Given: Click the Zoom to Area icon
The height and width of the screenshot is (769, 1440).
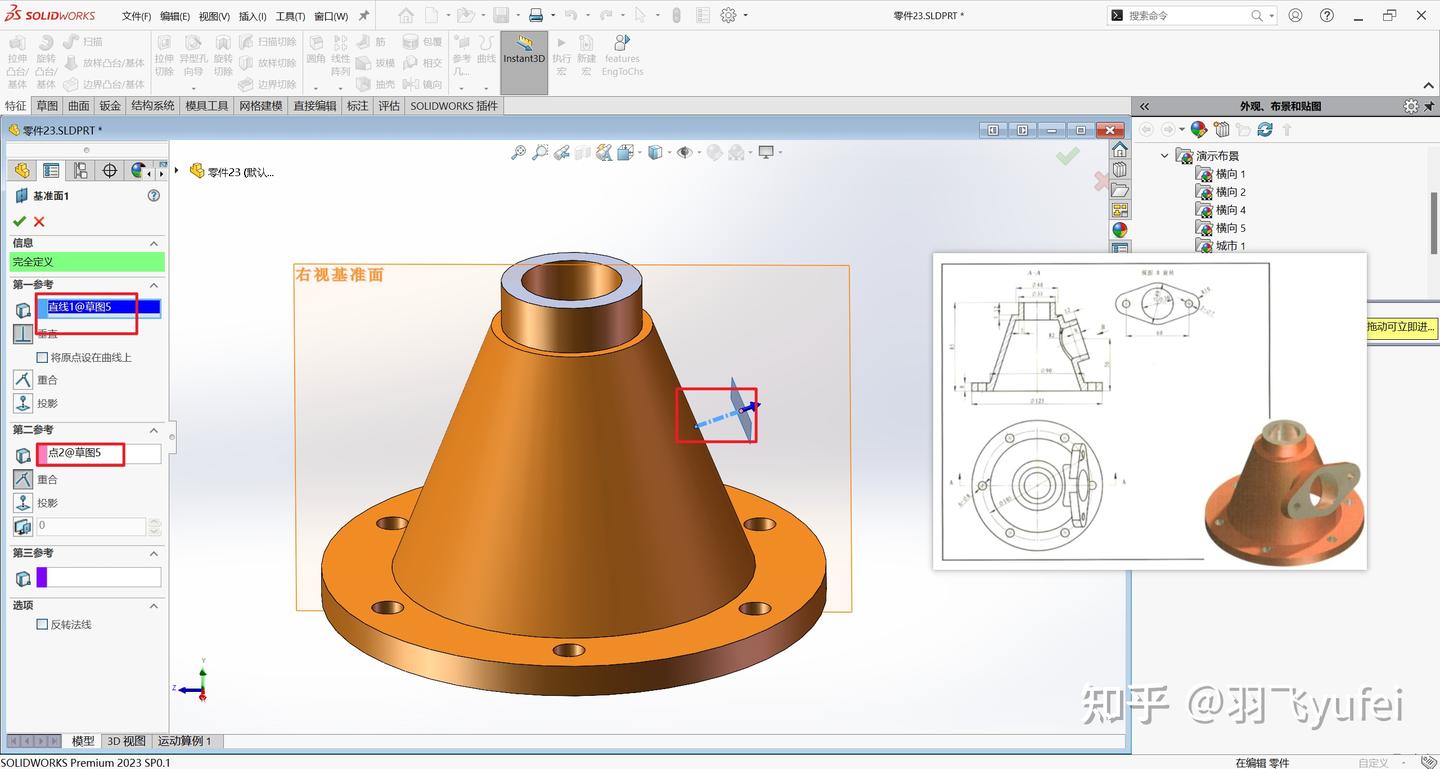Looking at the screenshot, I should (x=540, y=152).
